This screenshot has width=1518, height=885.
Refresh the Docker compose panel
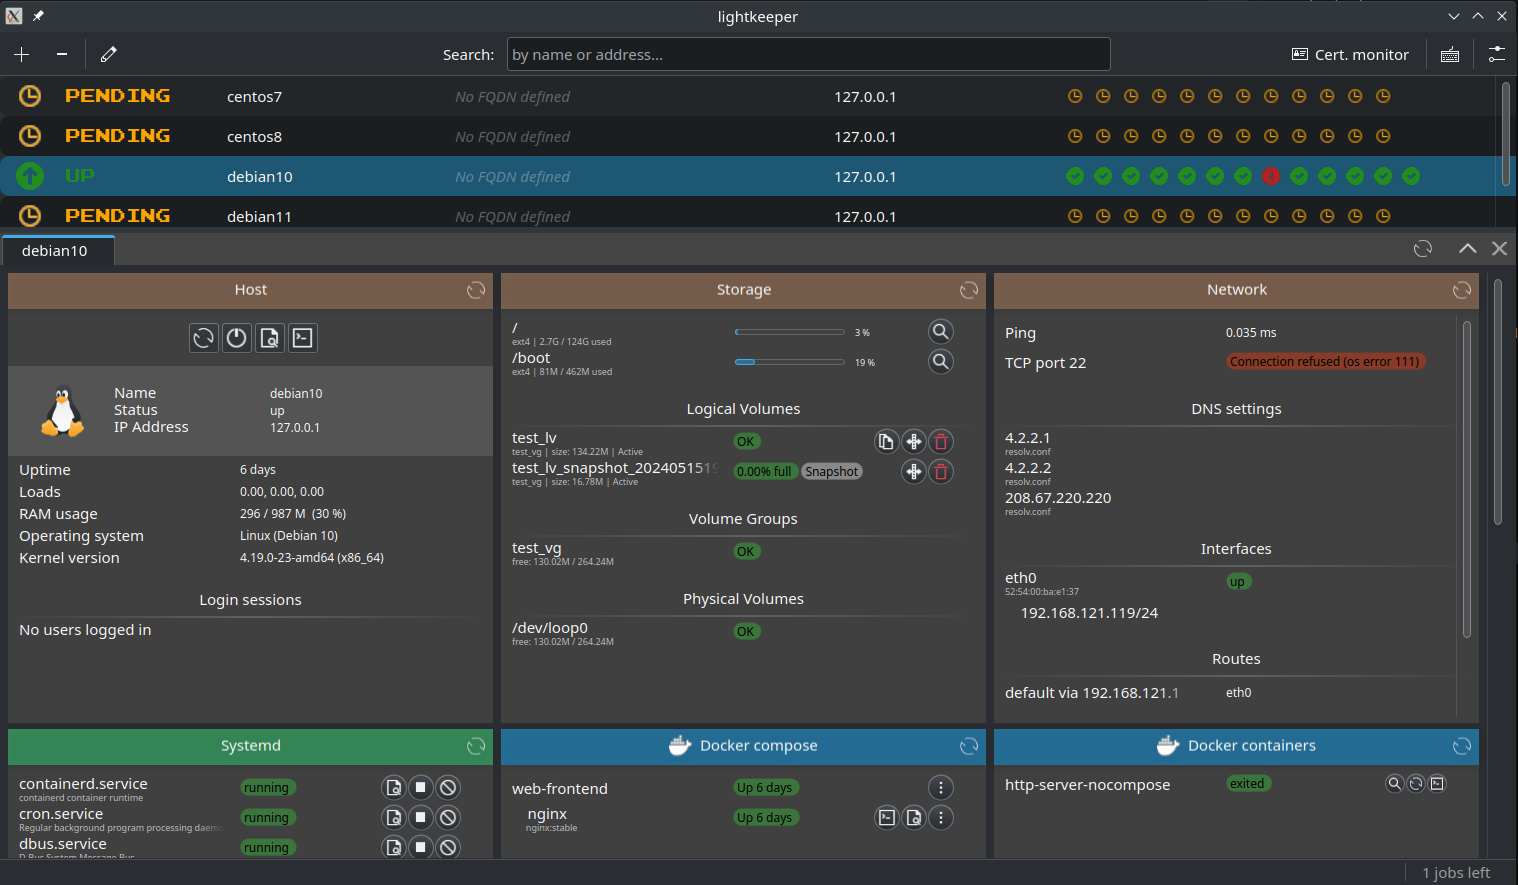(x=969, y=746)
